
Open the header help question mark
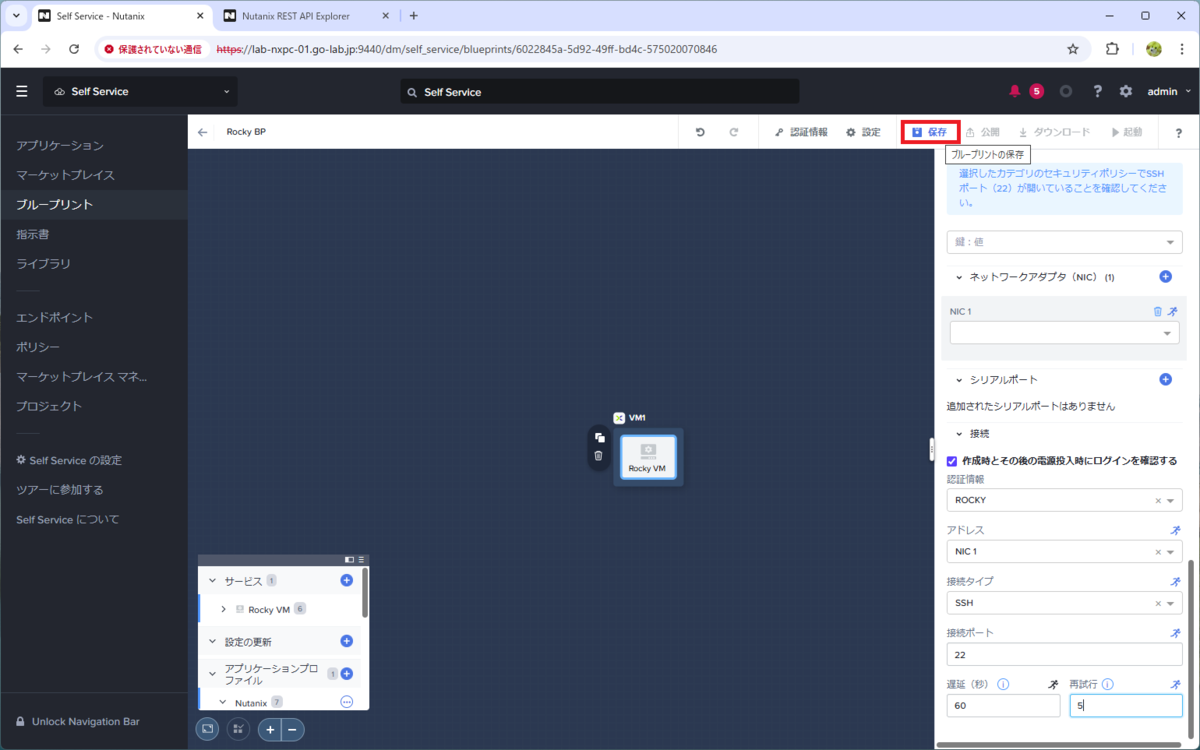(1097, 91)
